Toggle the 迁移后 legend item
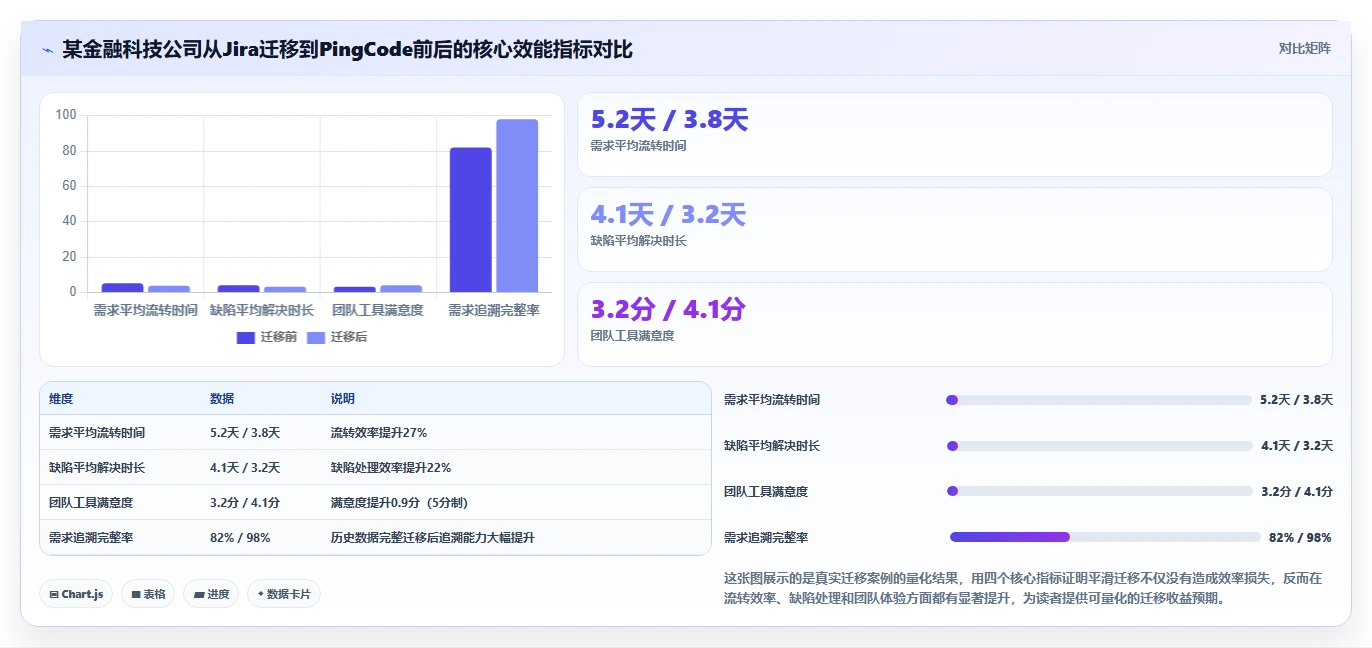This screenshot has height=648, width=1372. coord(337,337)
